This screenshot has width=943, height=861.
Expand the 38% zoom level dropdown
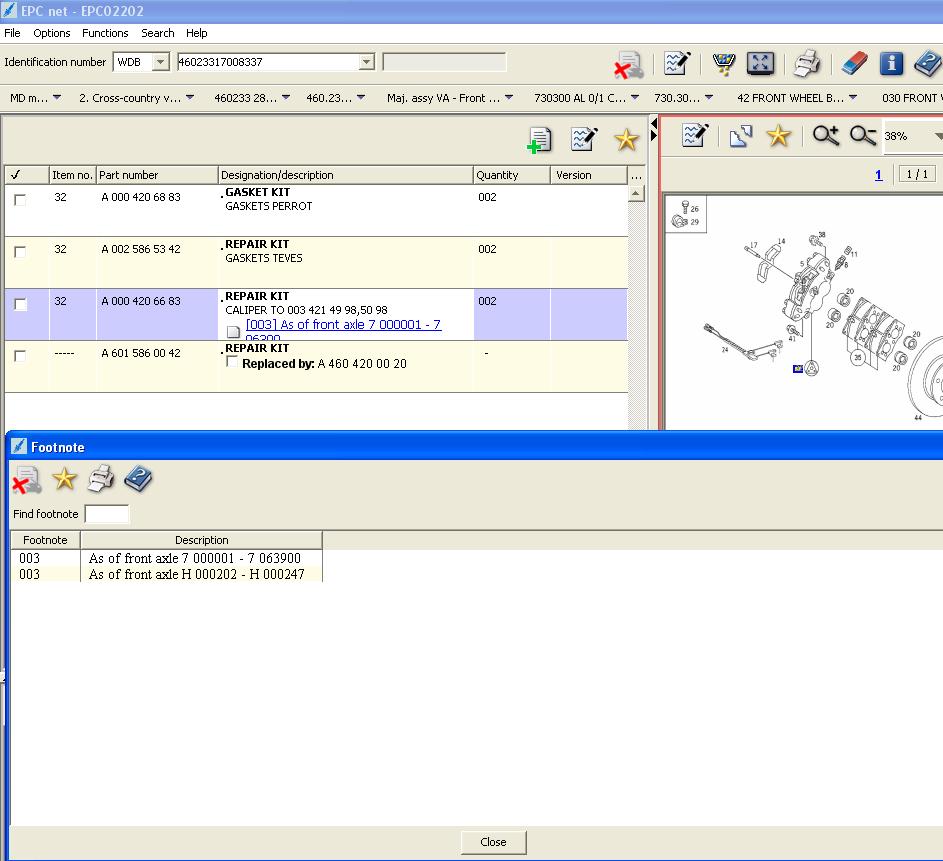tap(937, 136)
